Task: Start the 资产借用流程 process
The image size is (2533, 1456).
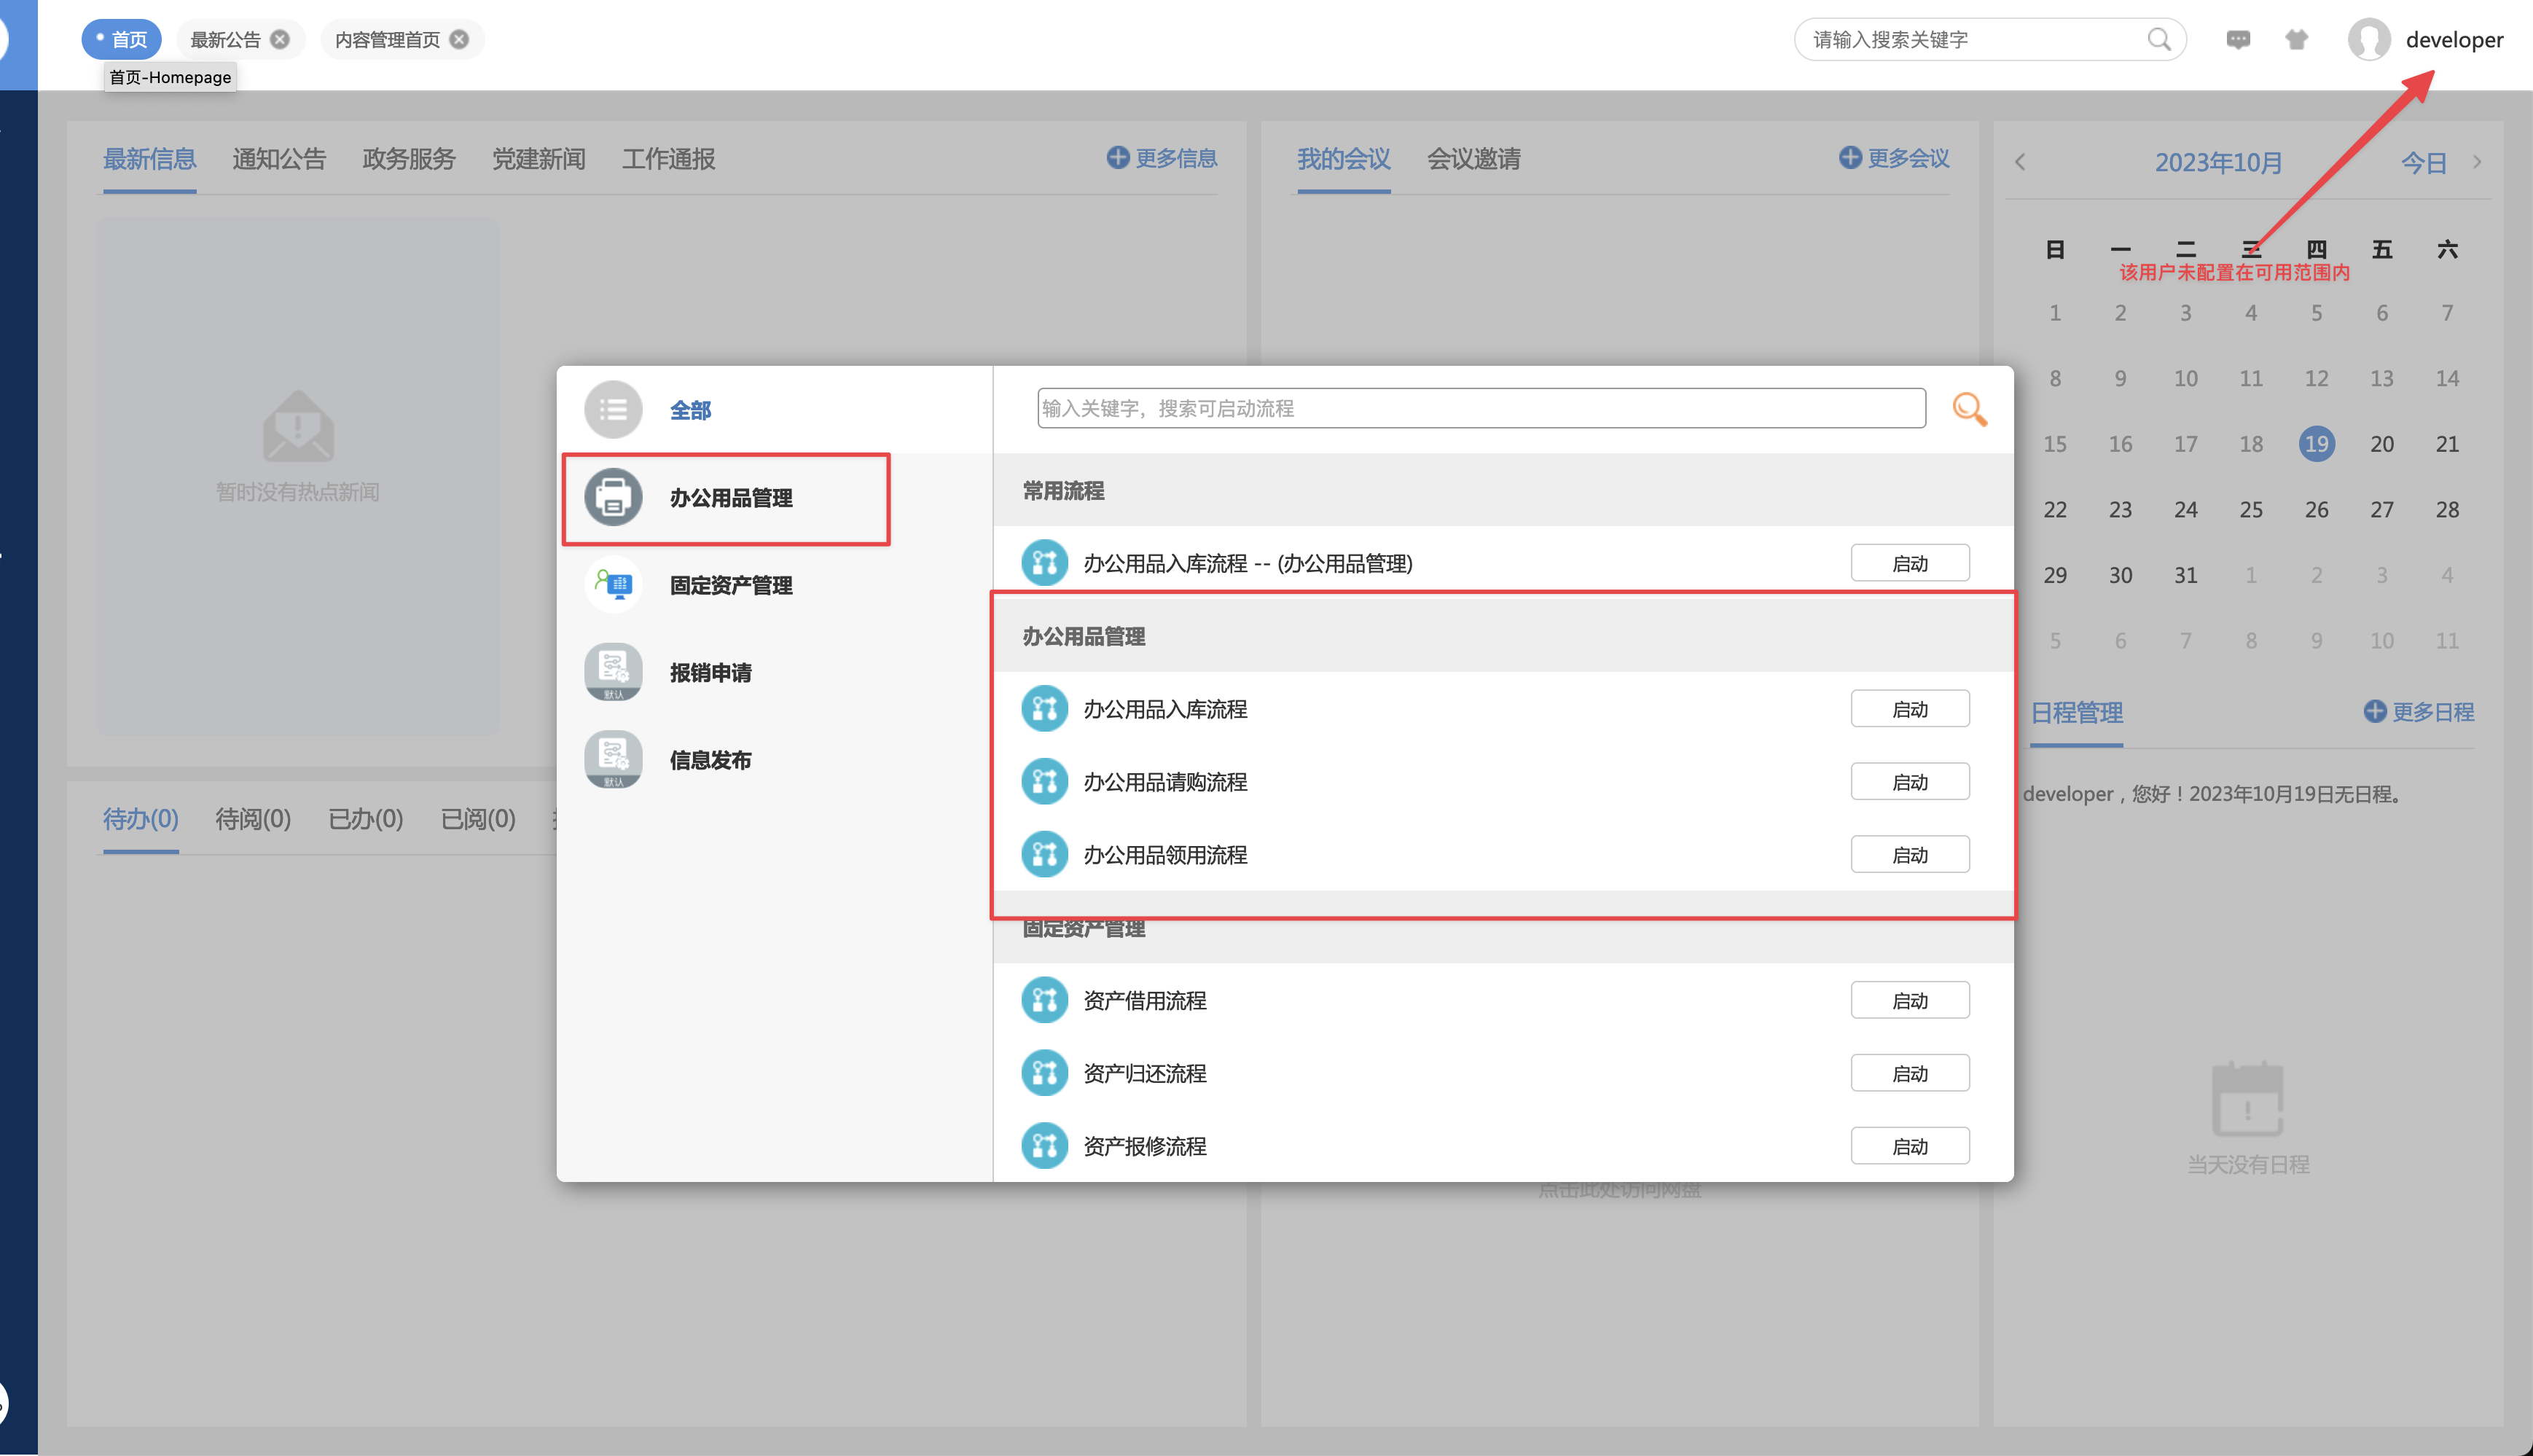Action: click(1909, 1001)
